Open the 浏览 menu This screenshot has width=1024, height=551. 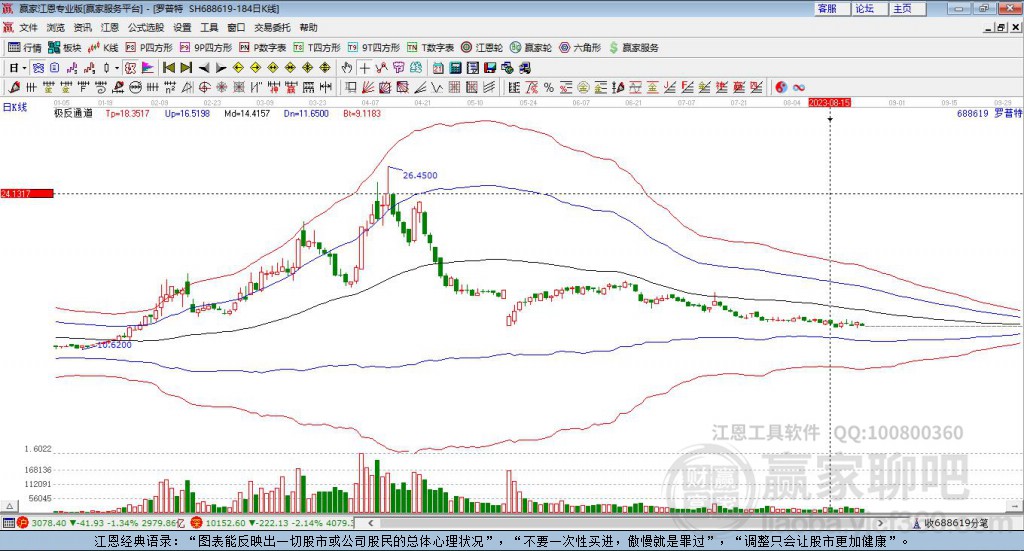(x=56, y=27)
